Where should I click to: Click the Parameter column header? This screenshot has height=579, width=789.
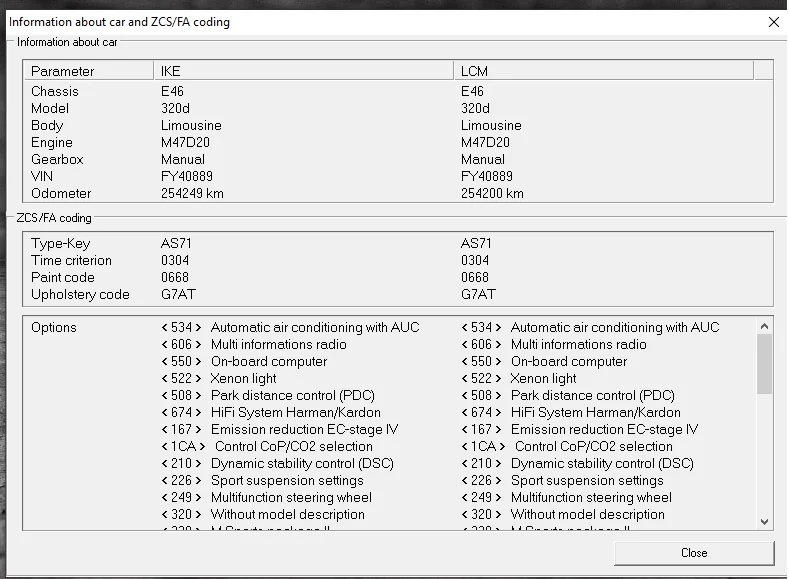[x=89, y=71]
